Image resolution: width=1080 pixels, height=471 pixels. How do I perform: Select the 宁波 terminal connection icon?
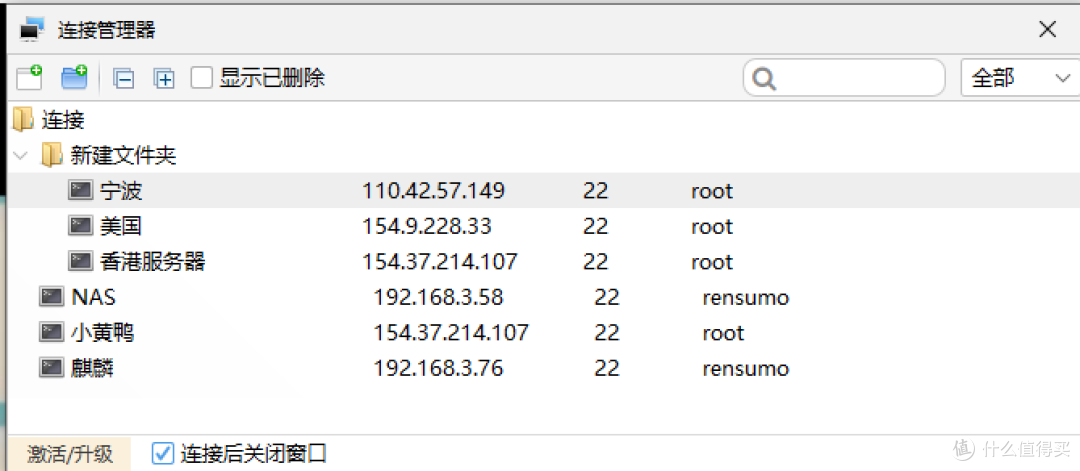[x=81, y=190]
